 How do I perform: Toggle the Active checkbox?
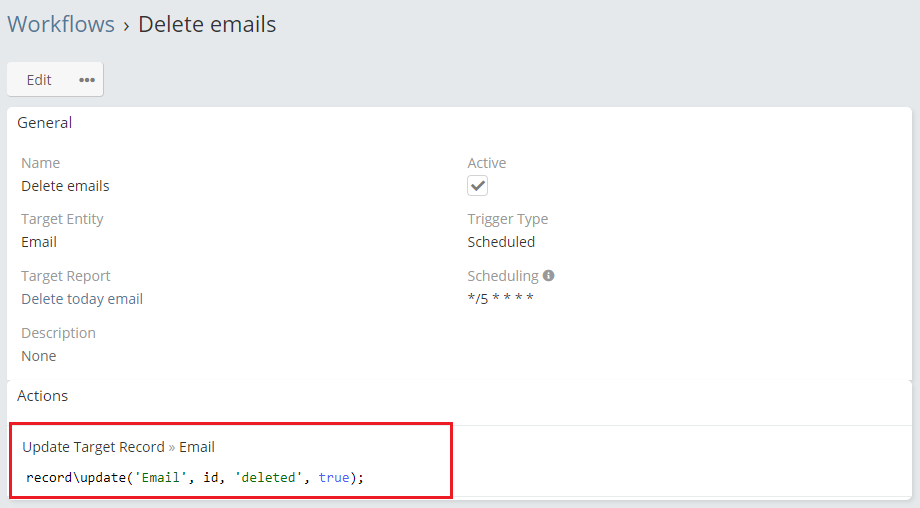point(478,186)
